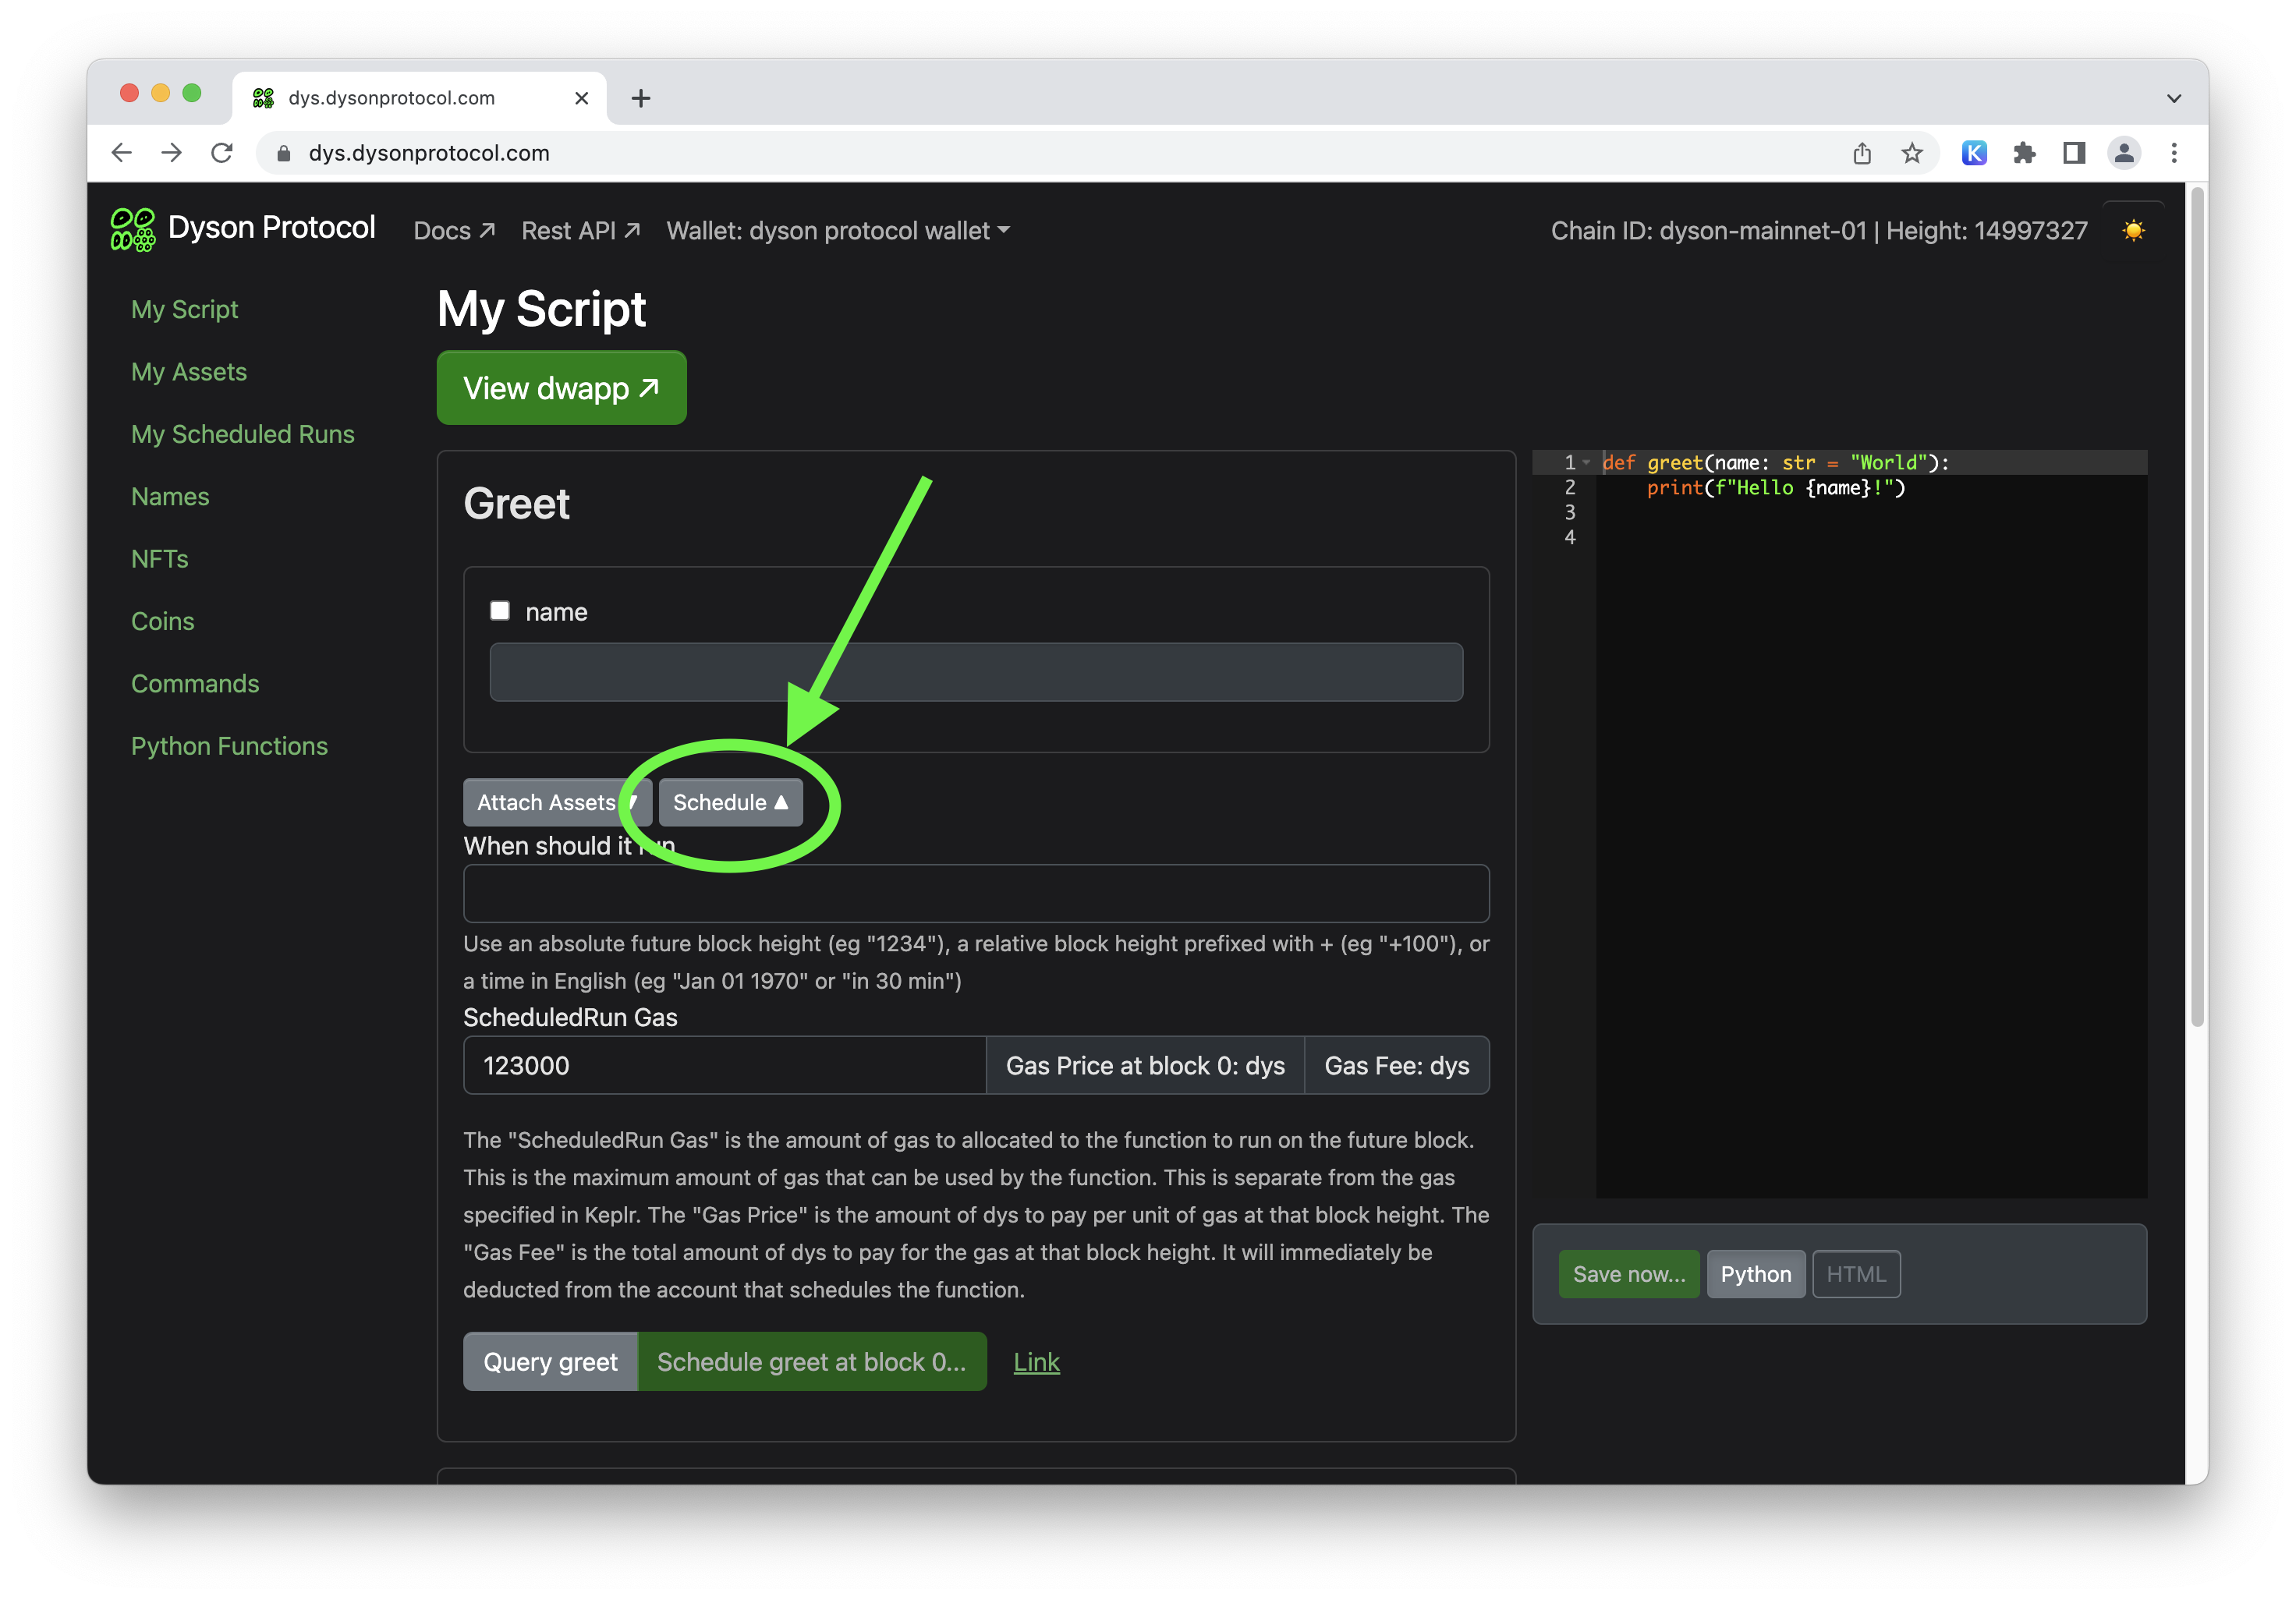Collapse code fold arrow on line 1
The image size is (2296, 1600).
tap(1587, 462)
